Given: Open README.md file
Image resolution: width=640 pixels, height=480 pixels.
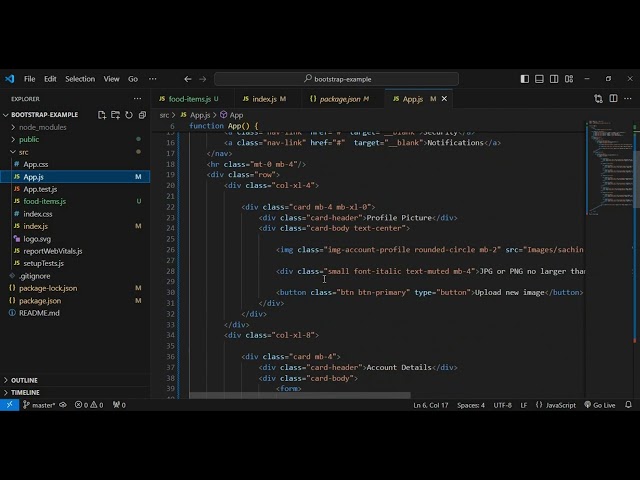Looking at the screenshot, I should tap(39, 313).
